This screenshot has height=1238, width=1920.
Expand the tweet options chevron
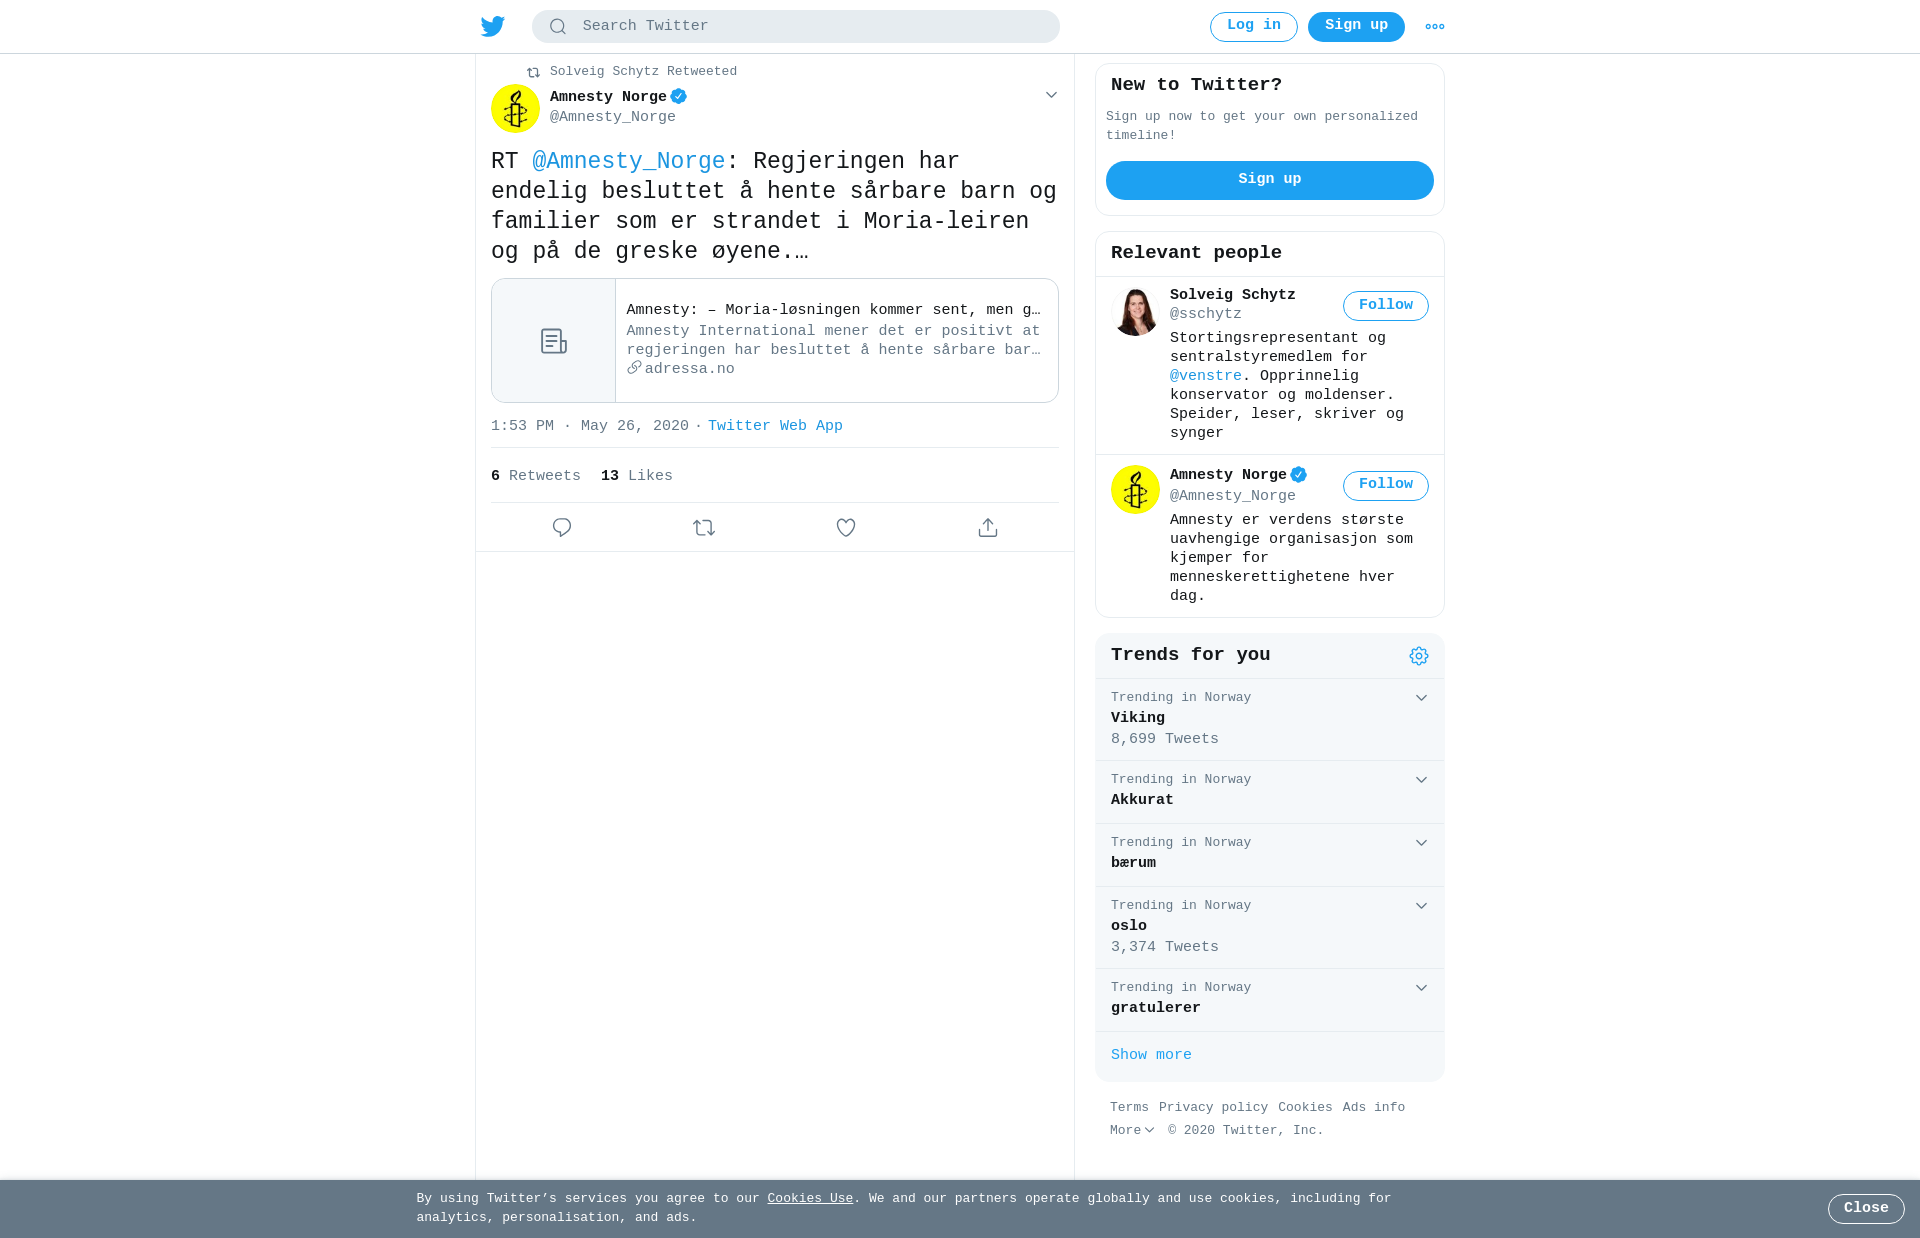(1051, 95)
